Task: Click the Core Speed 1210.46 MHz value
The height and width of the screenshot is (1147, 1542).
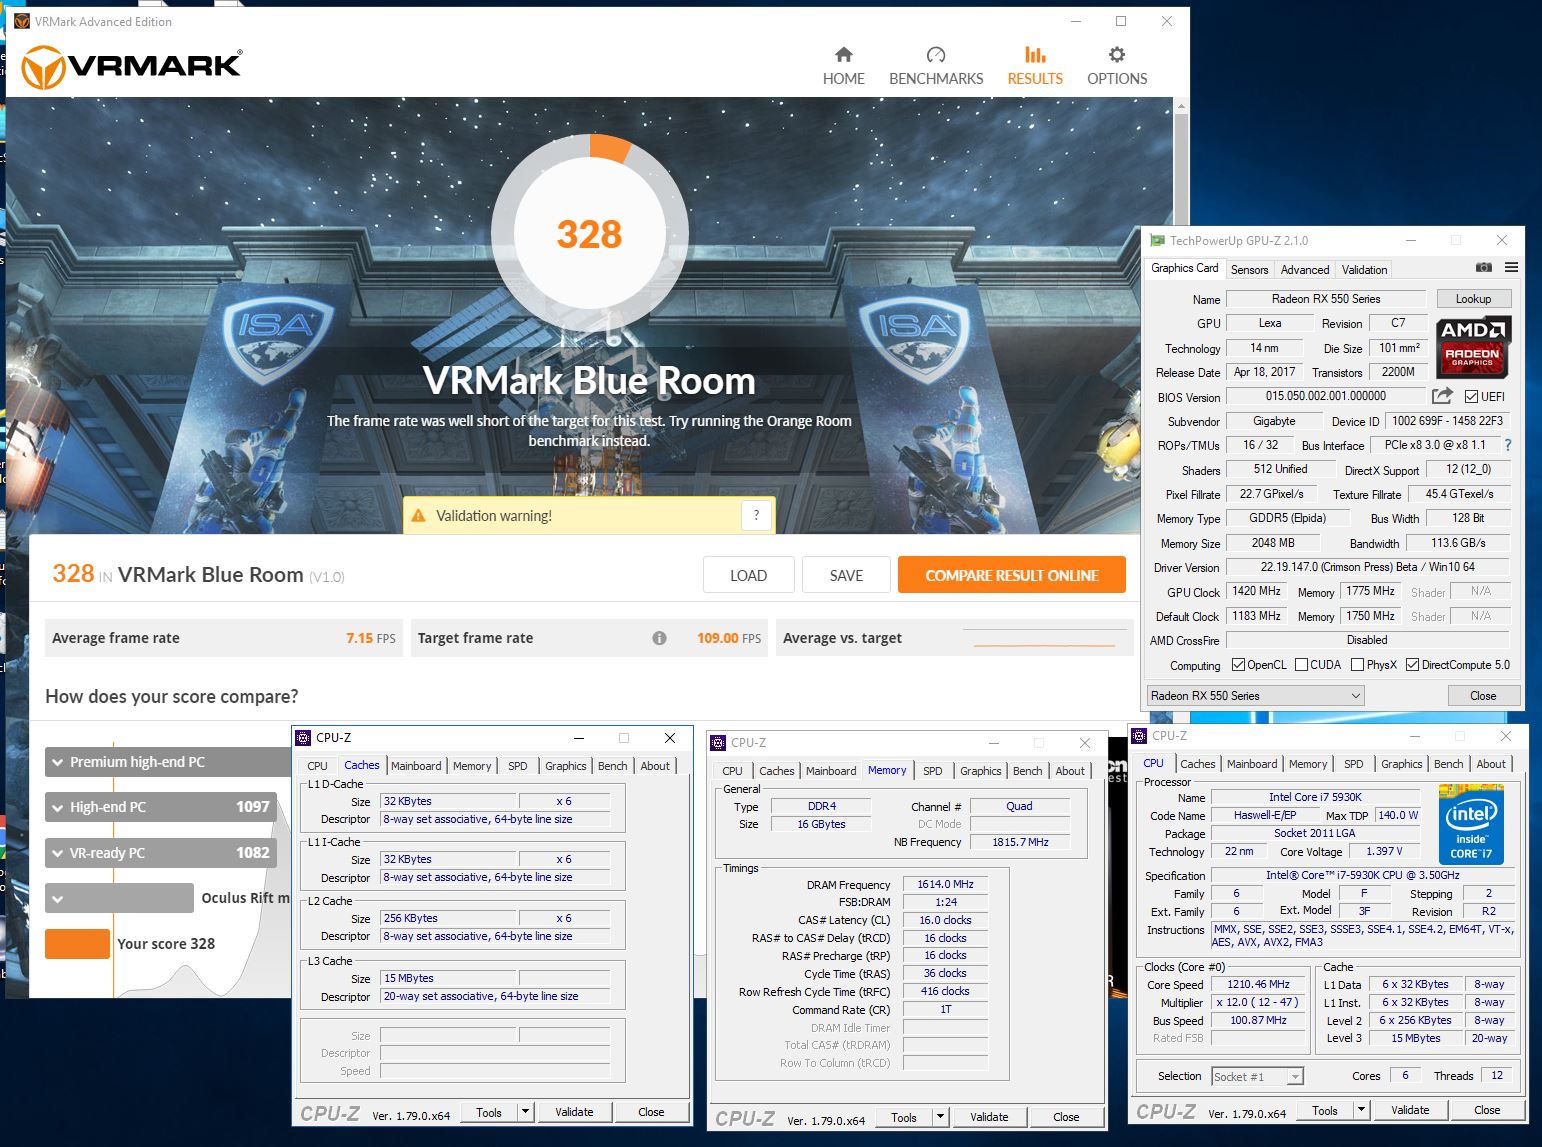Action: [x=1258, y=984]
